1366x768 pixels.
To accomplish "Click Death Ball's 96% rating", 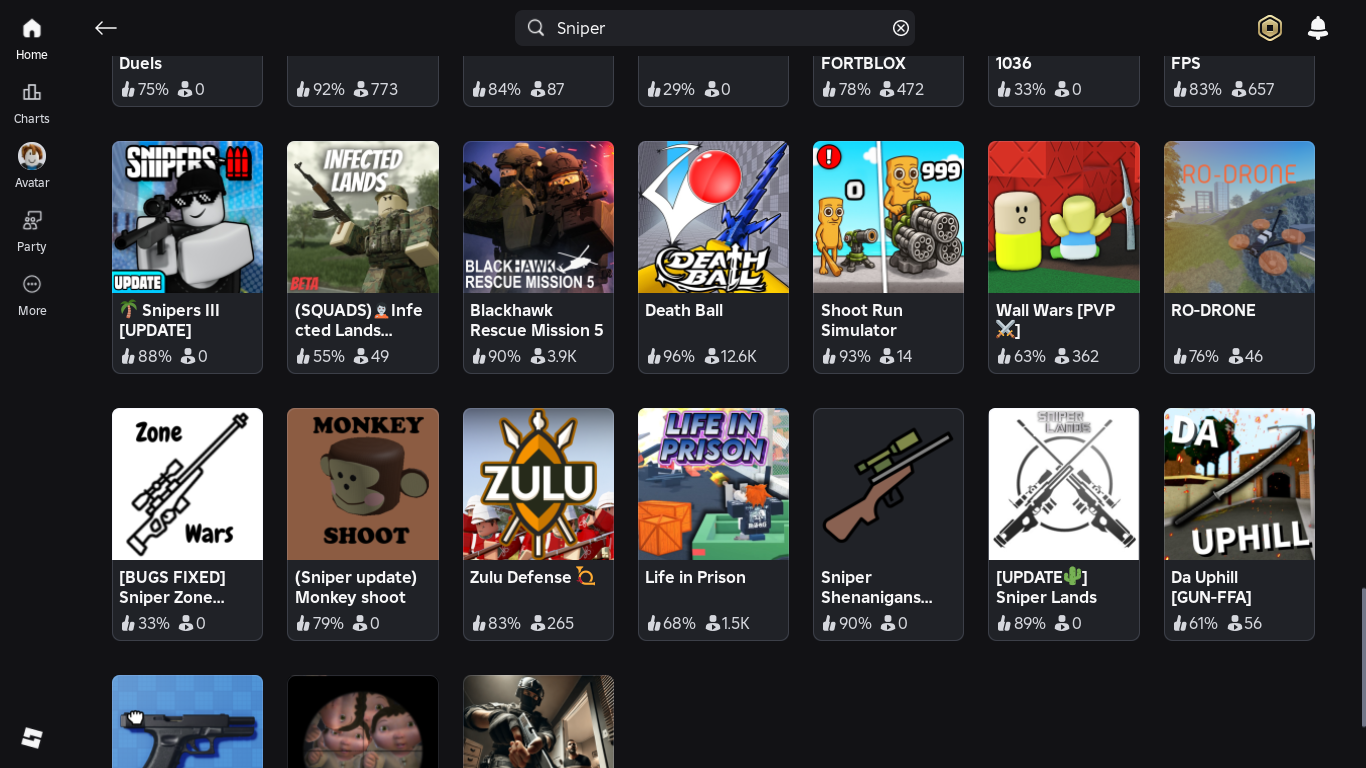I will [671, 356].
